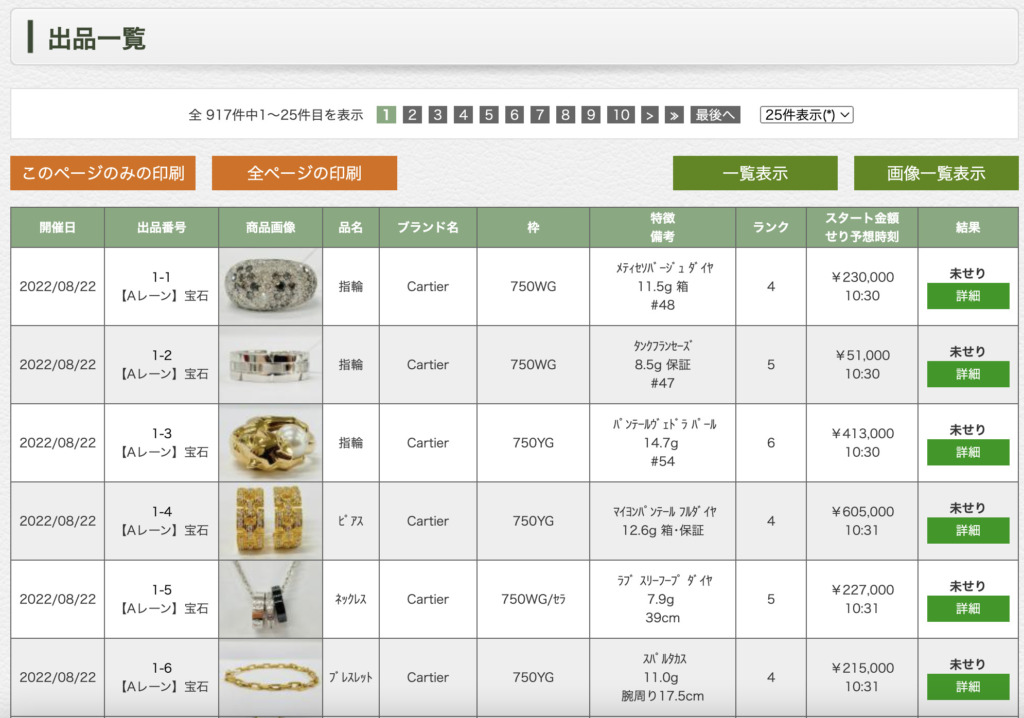
Task: Select current page 1 in pagination
Action: (x=386, y=115)
